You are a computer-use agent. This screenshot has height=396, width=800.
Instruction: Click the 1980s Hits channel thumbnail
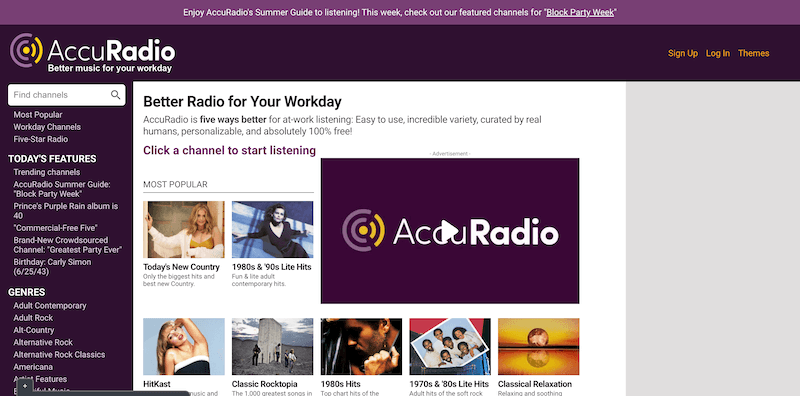[x=361, y=346]
